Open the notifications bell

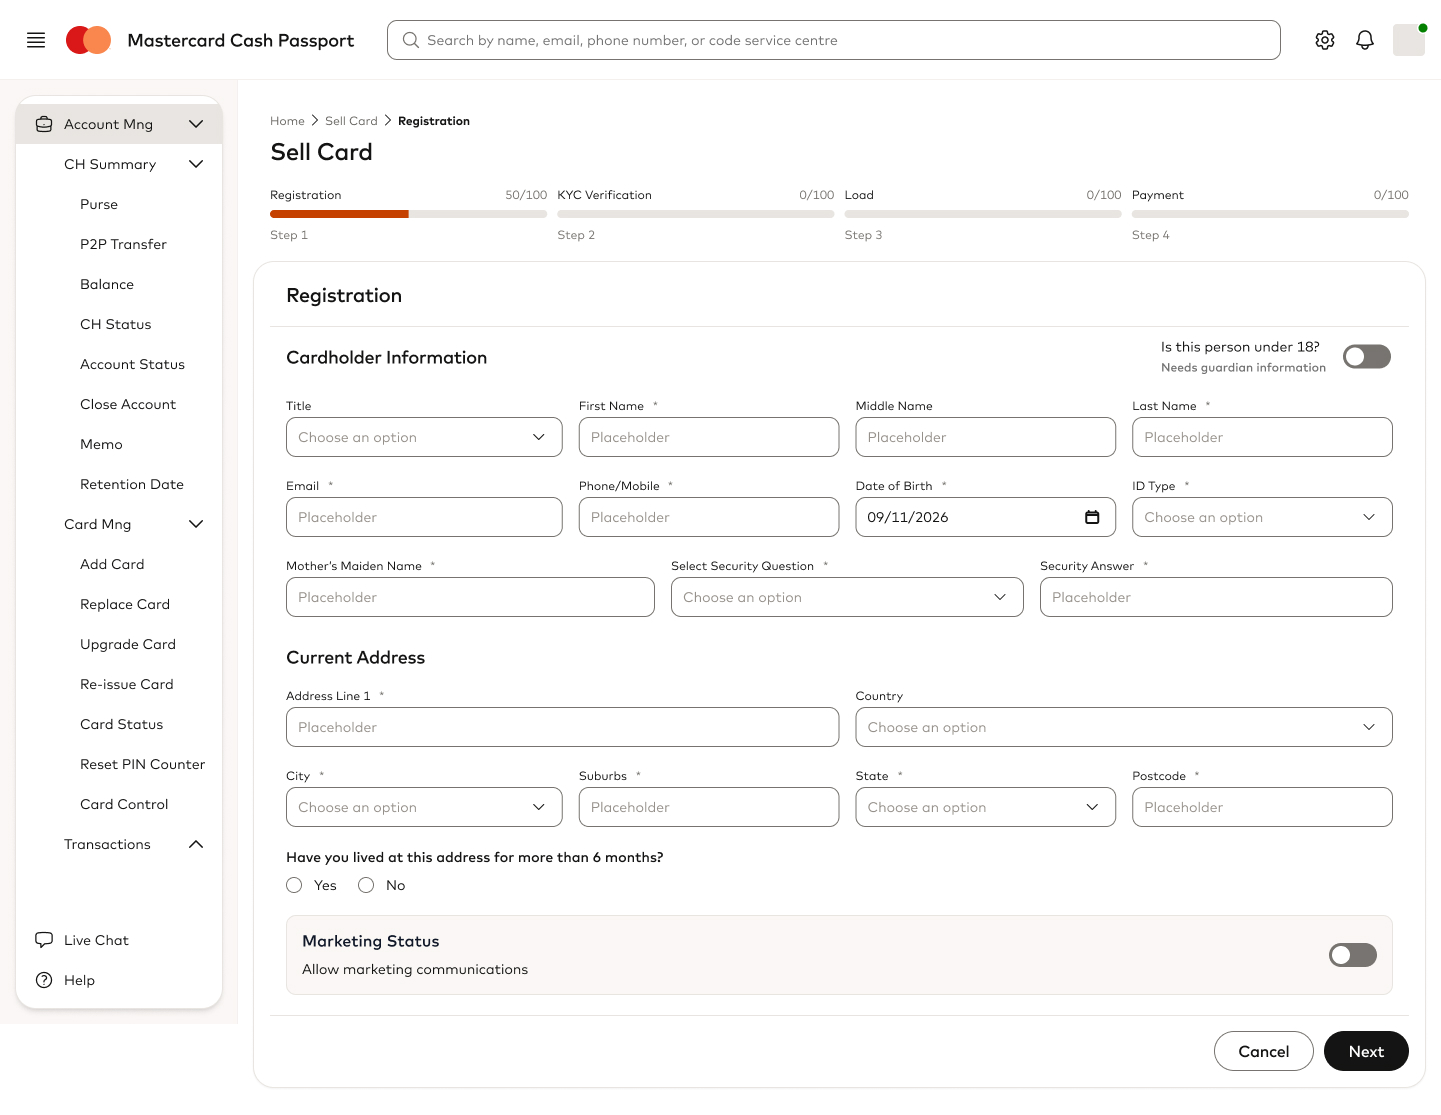click(x=1365, y=40)
